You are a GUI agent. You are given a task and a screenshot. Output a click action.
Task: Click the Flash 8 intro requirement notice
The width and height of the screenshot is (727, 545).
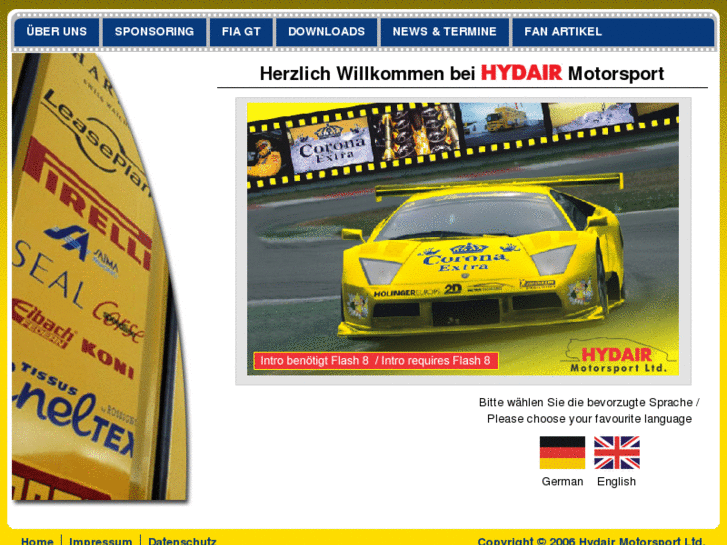point(376,361)
